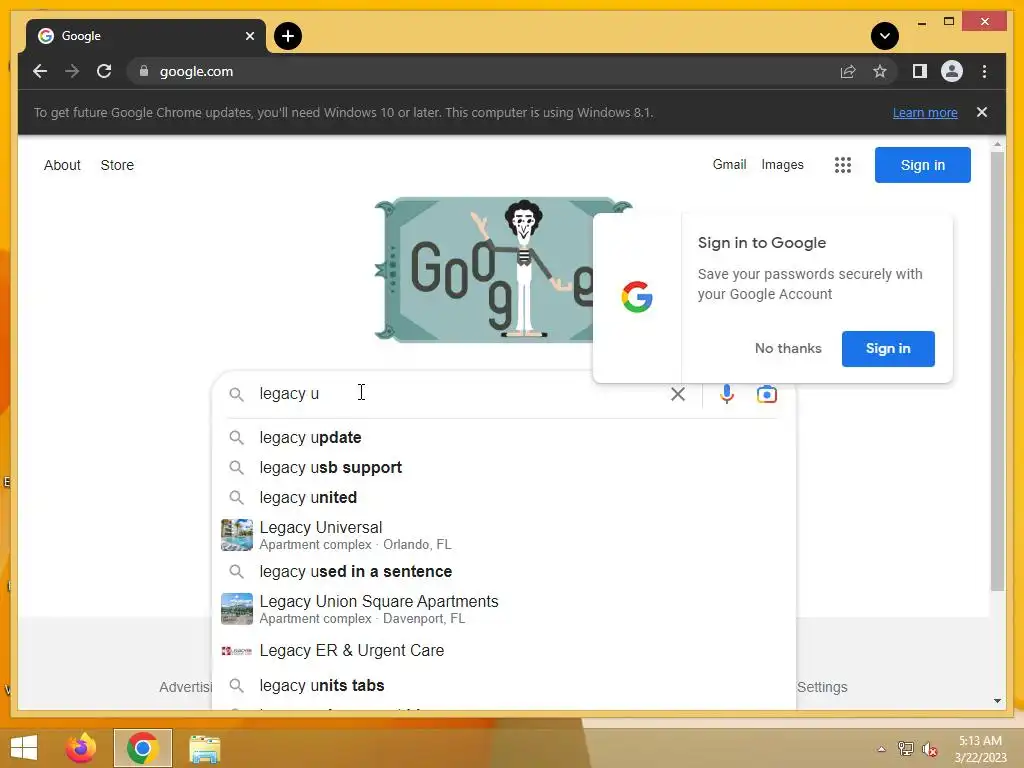Click the top-right Sign in button

(922, 165)
